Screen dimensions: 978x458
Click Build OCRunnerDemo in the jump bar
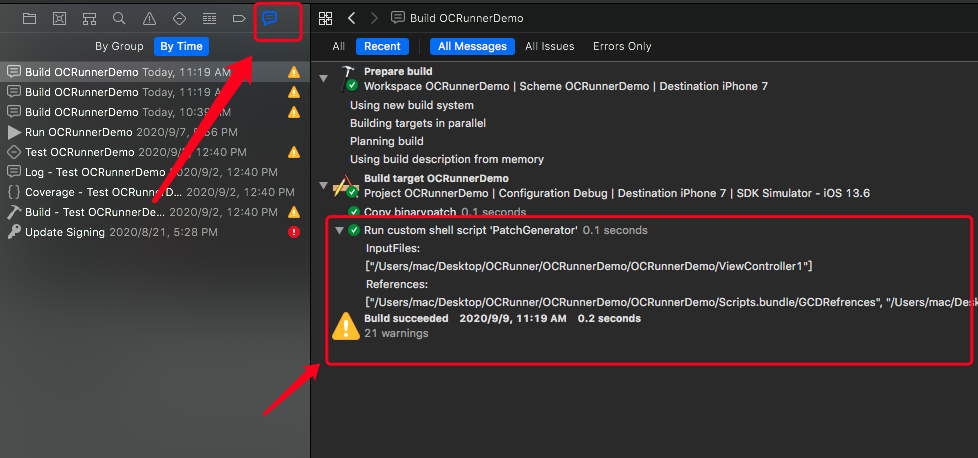point(457,18)
